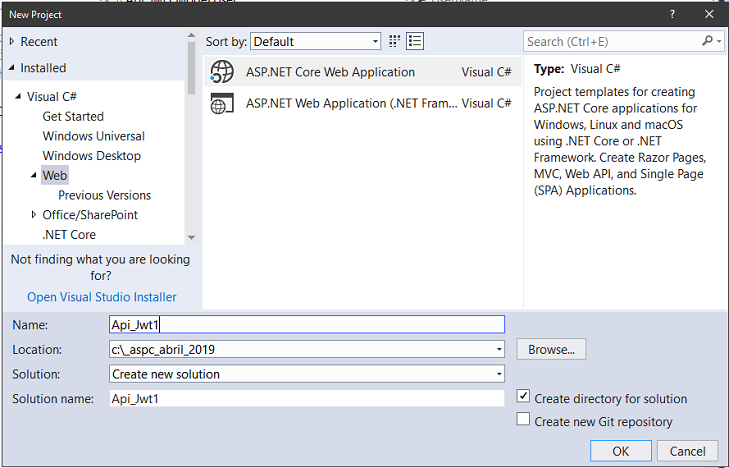
Task: Click OK to create the project
Action: [621, 451]
